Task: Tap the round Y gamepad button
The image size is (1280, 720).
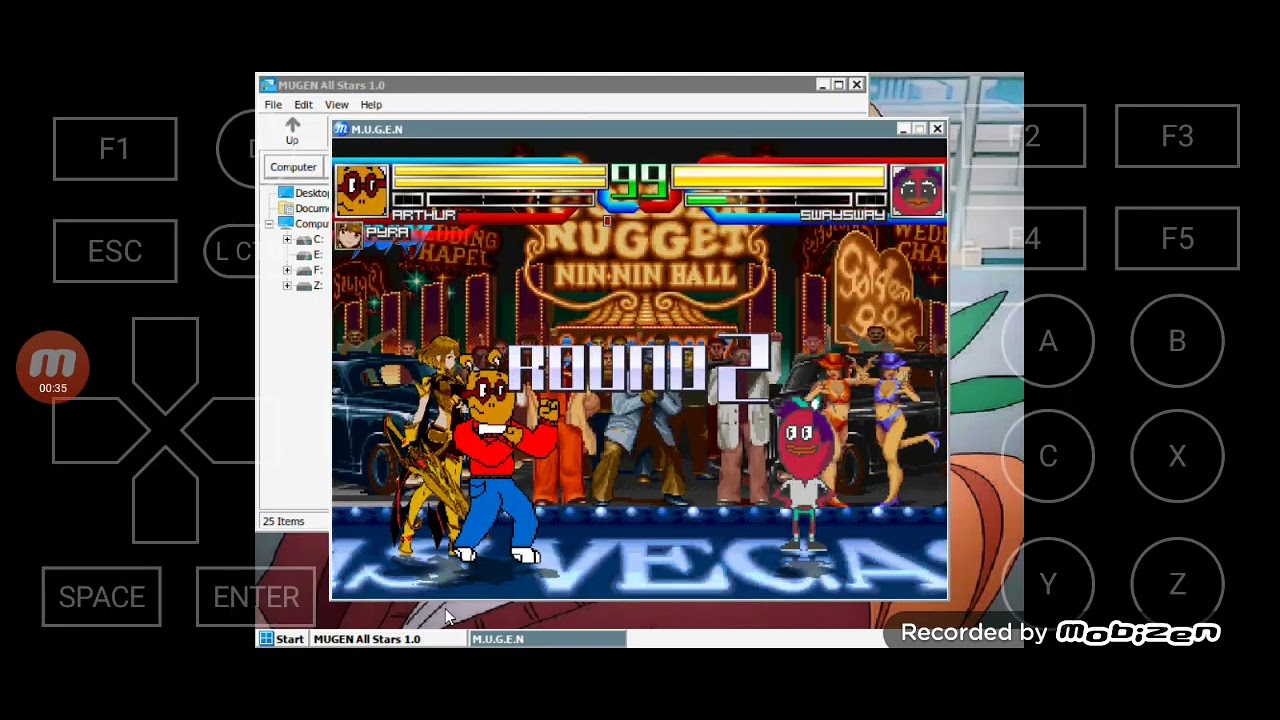Action: click(x=1048, y=584)
